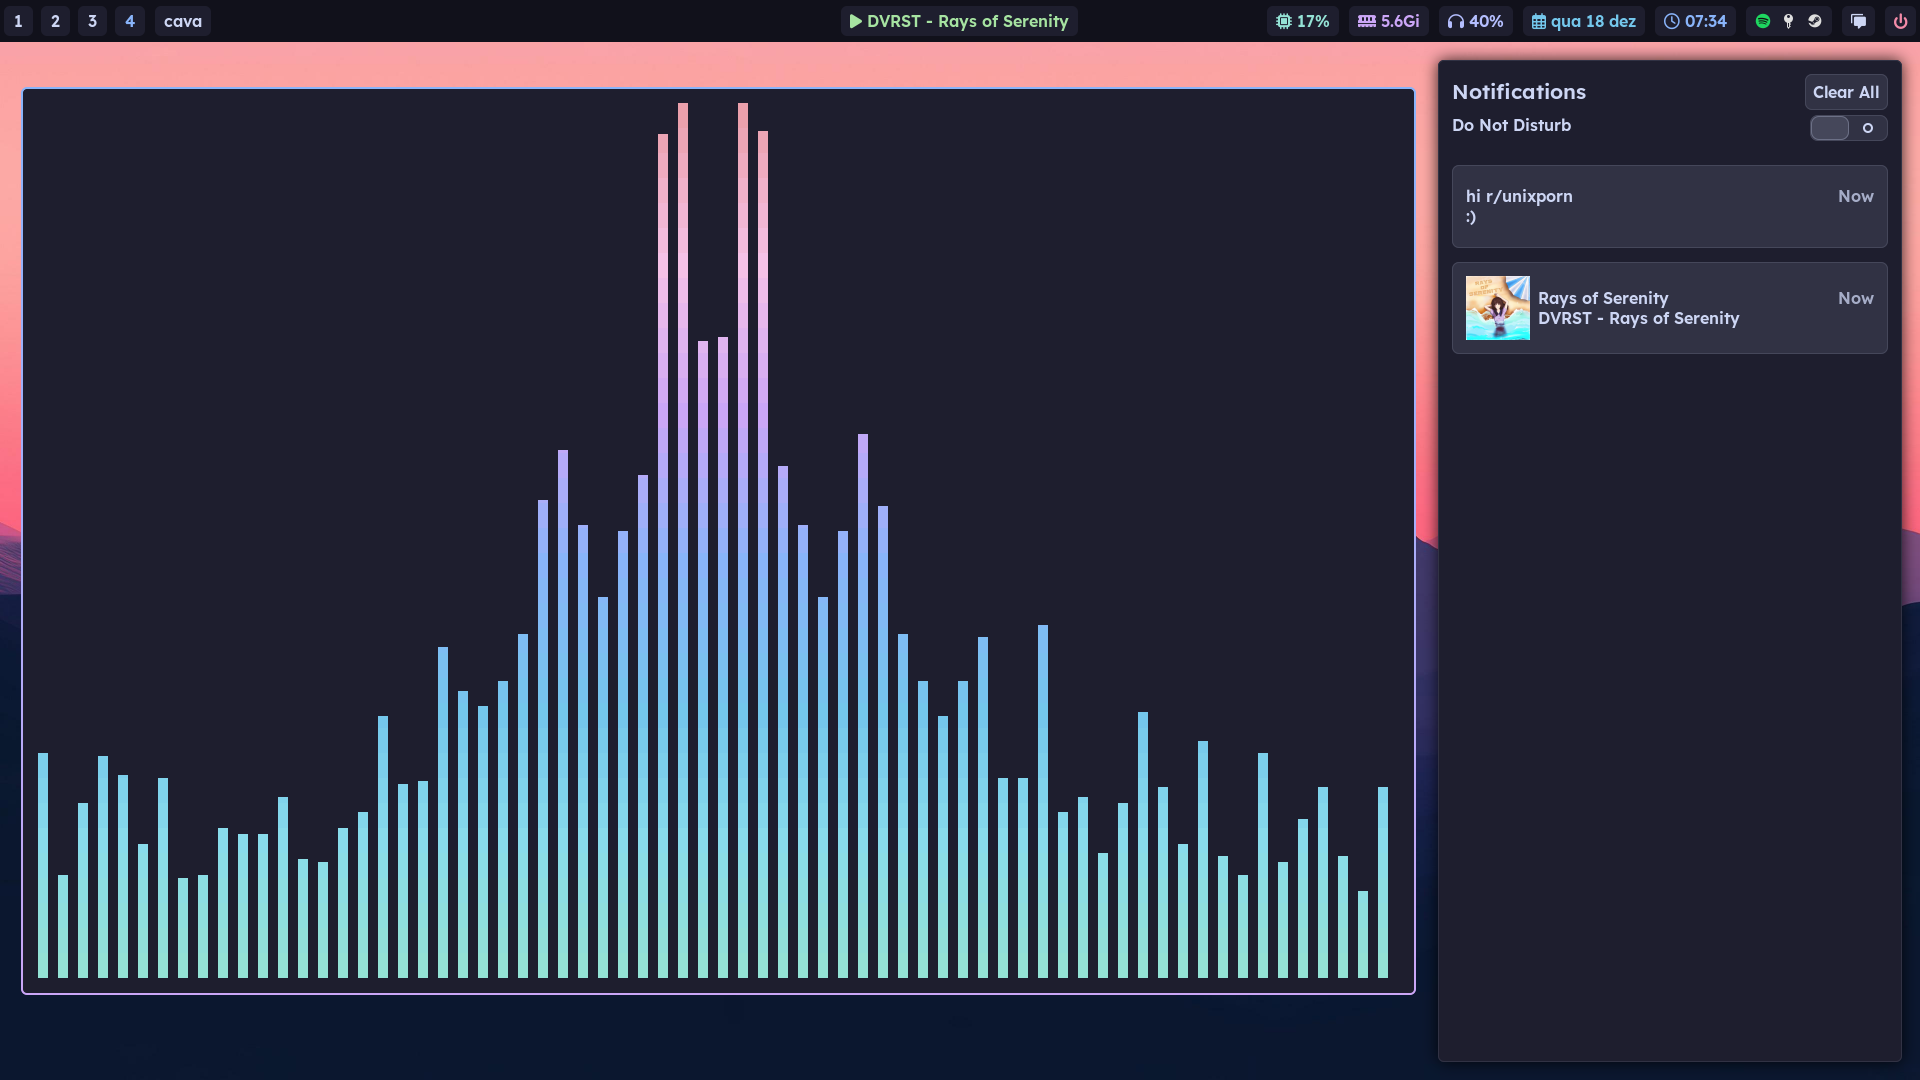Image resolution: width=1920 pixels, height=1080 pixels.
Task: Open the calendar date qua 18 dez
Action: pyautogui.click(x=1584, y=21)
